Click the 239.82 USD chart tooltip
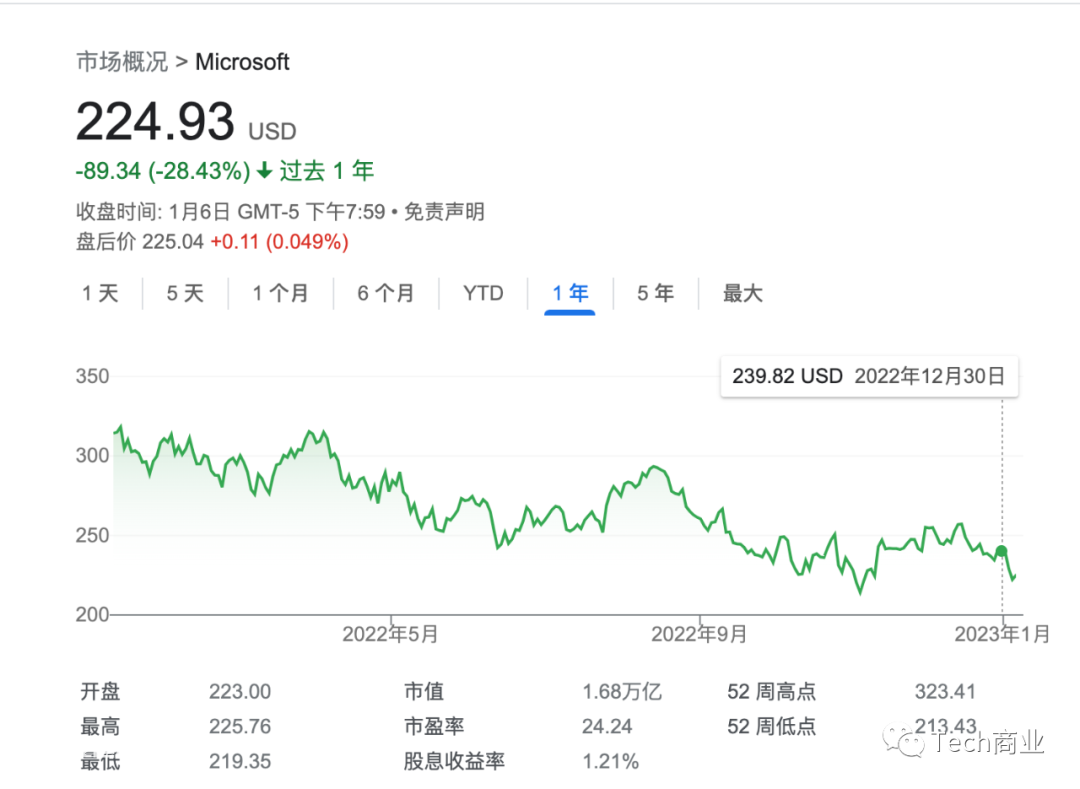This screenshot has width=1080, height=789. (869, 377)
